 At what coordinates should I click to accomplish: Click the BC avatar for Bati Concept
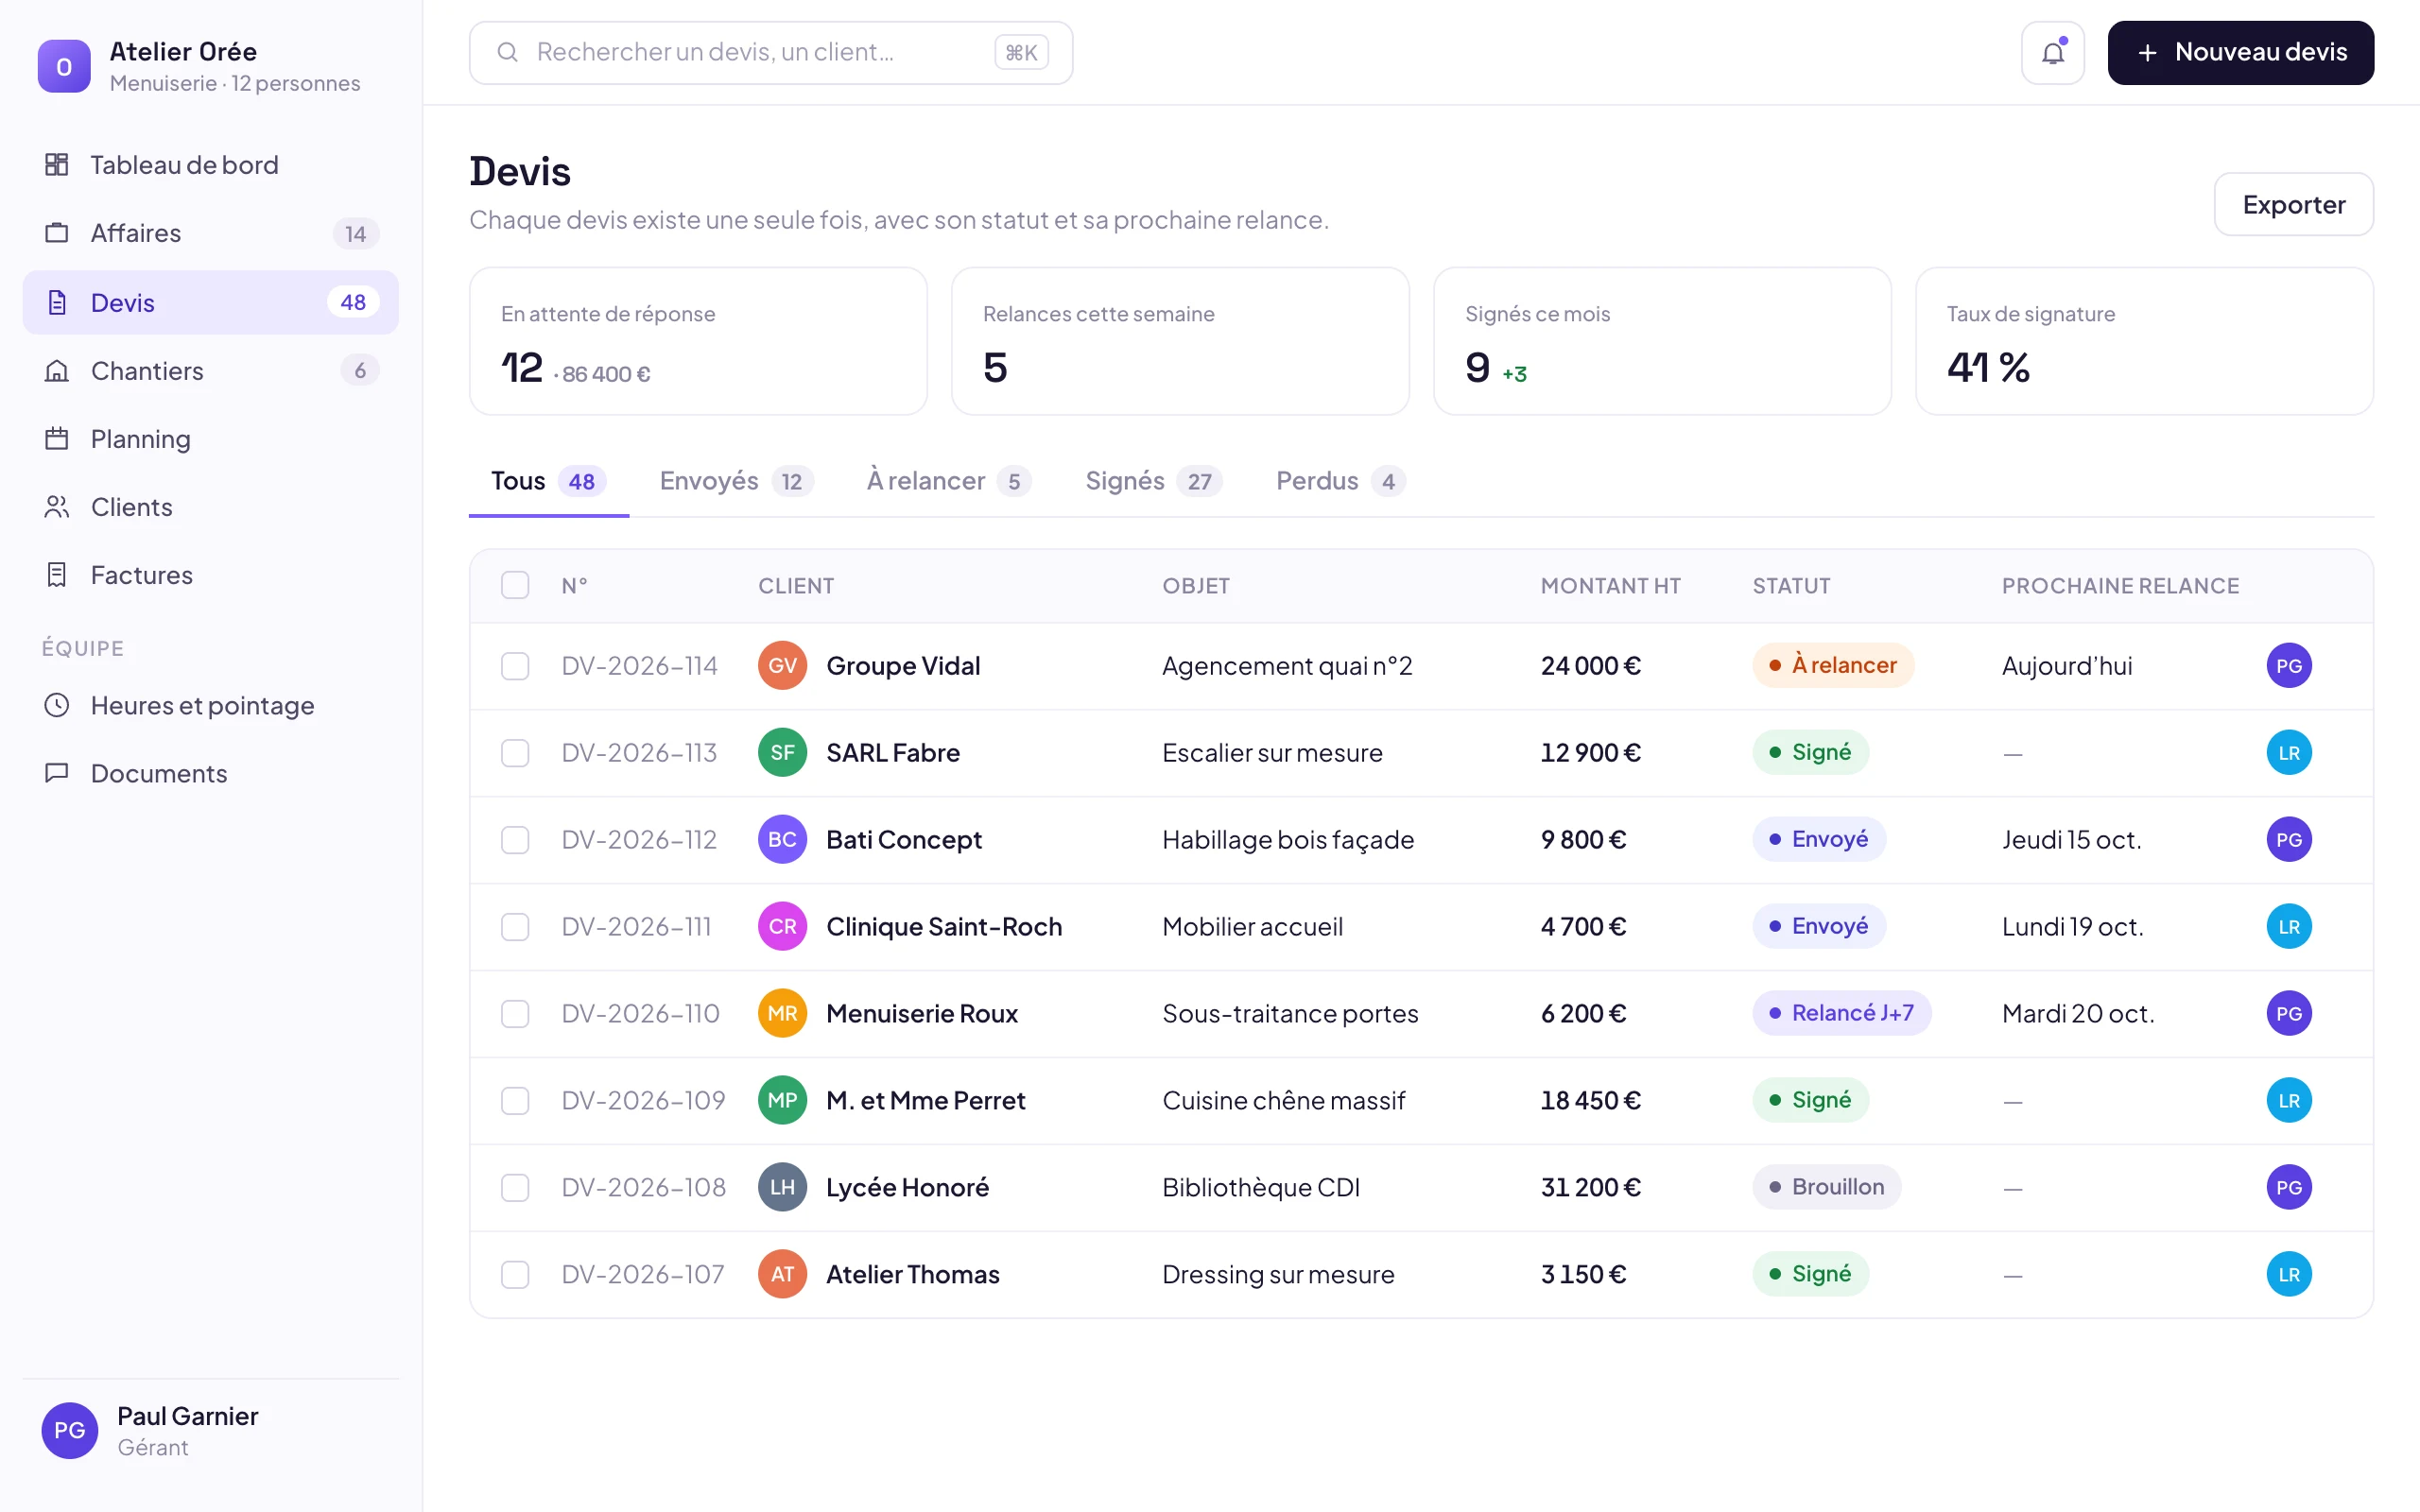pyautogui.click(x=782, y=840)
